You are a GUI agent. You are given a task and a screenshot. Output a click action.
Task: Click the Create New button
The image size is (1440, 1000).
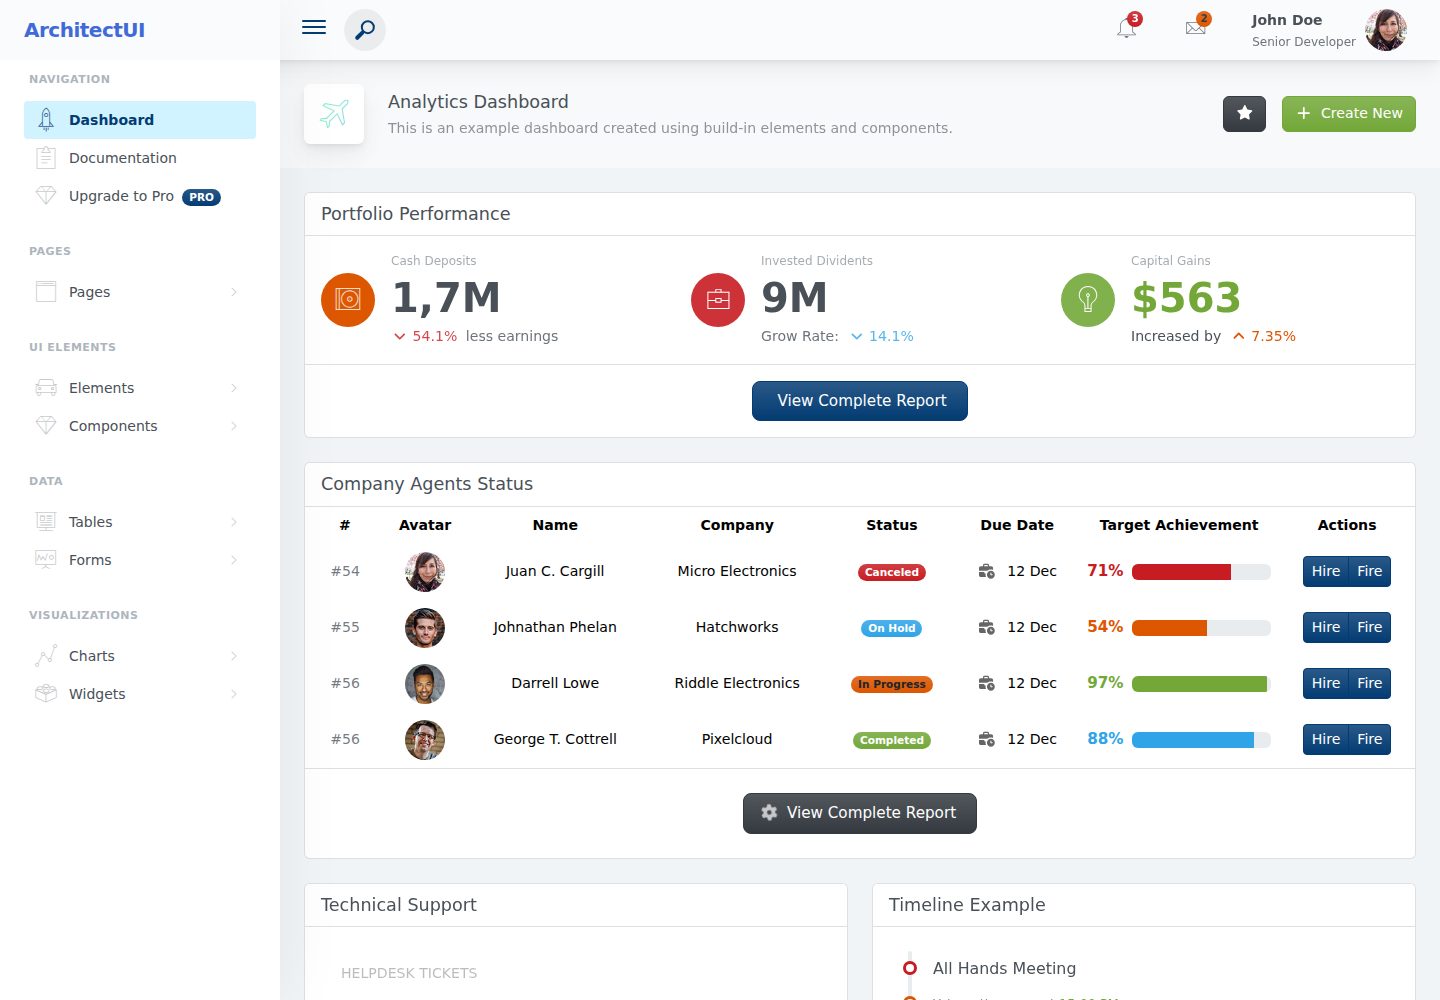click(1349, 113)
